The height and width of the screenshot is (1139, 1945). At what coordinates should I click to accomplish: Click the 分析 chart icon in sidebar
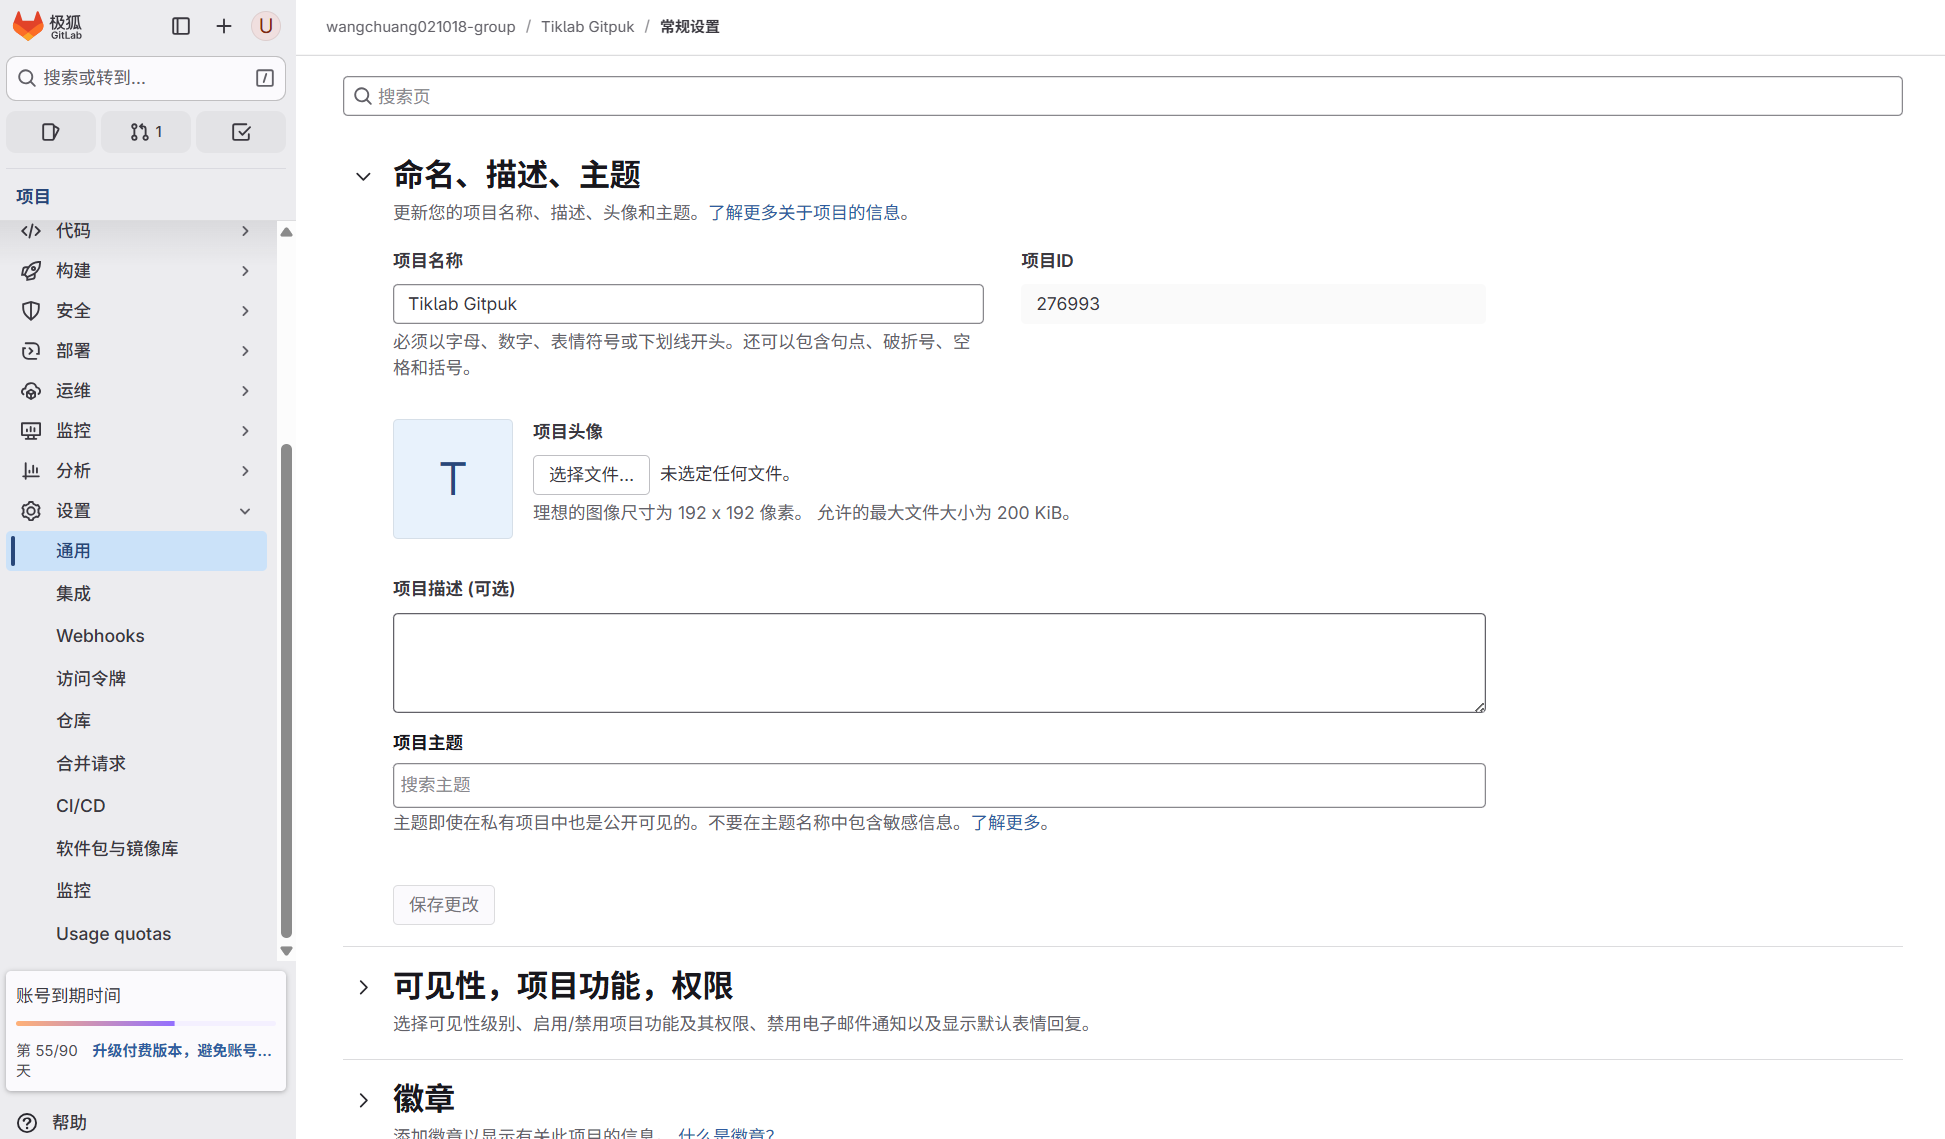pyautogui.click(x=31, y=470)
